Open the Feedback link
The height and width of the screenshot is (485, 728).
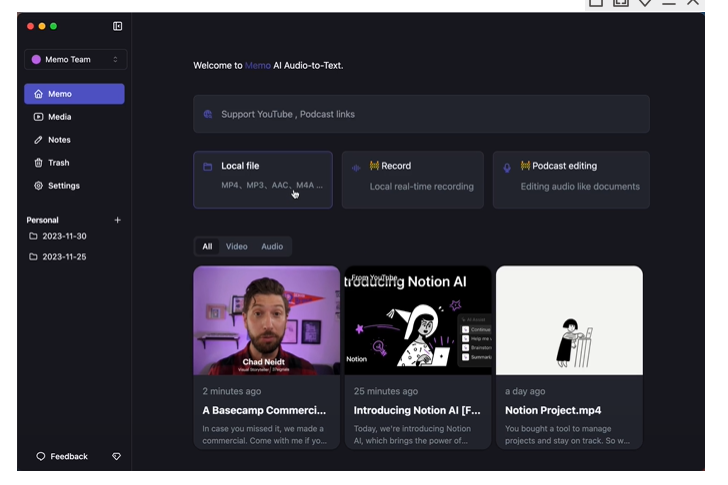[62, 456]
